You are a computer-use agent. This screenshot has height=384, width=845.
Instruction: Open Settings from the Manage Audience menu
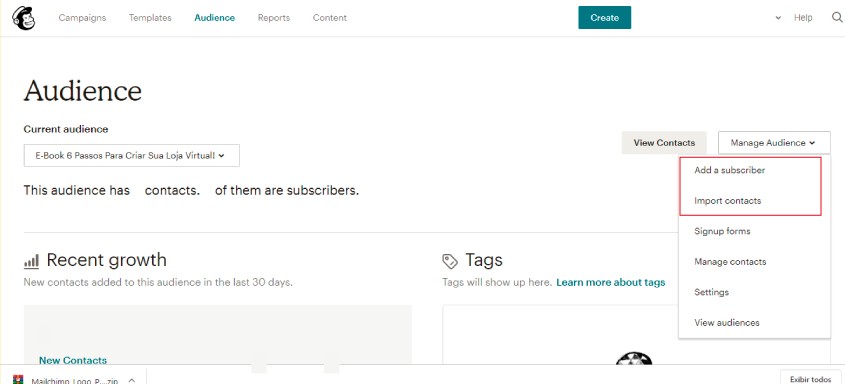[x=711, y=292]
